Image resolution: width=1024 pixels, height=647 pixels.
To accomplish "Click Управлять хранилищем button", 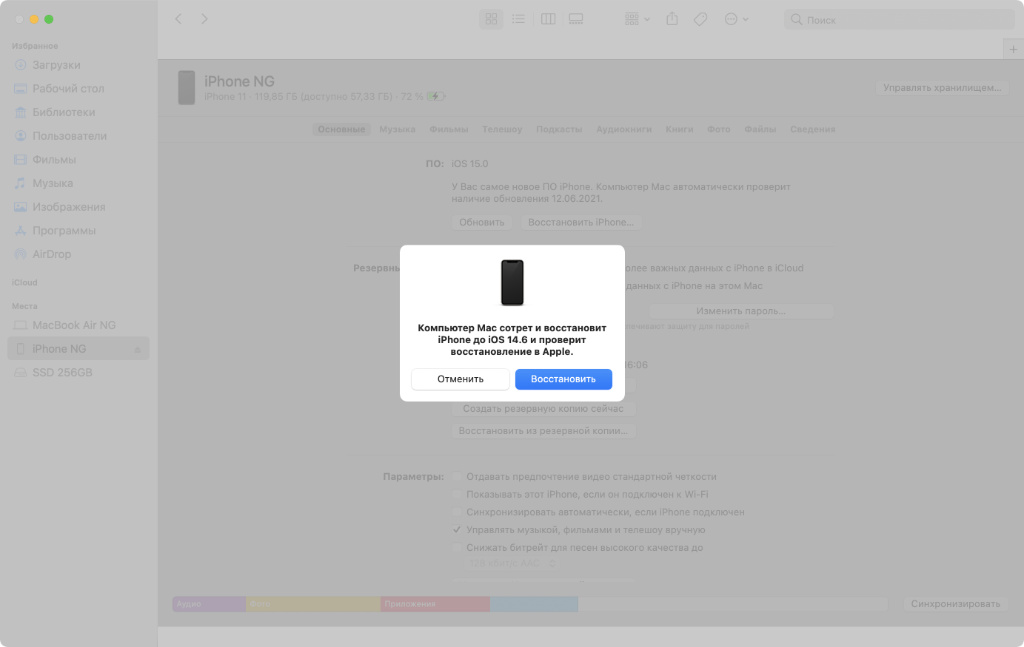I will coord(942,87).
